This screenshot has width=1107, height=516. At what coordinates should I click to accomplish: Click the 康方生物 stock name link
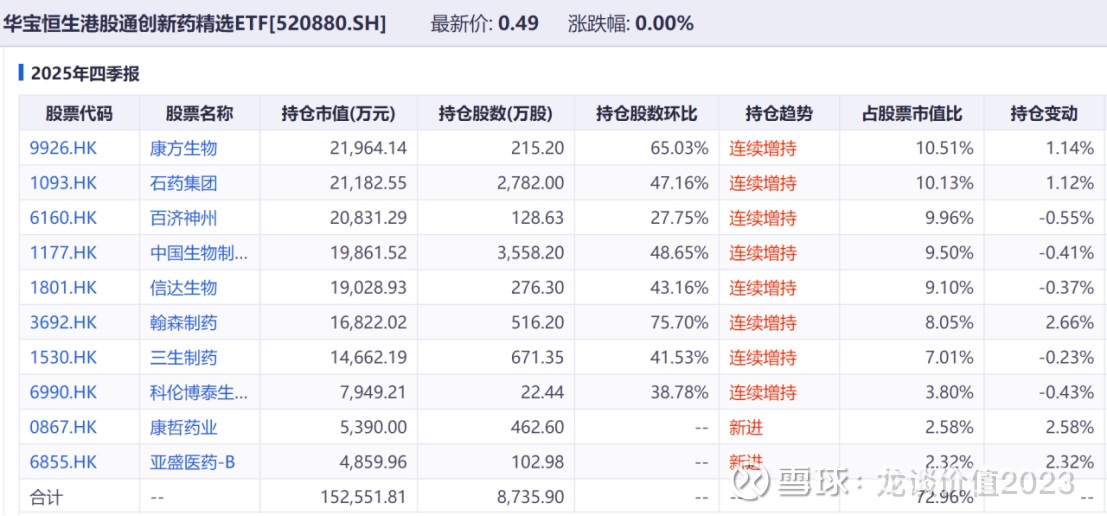[184, 149]
